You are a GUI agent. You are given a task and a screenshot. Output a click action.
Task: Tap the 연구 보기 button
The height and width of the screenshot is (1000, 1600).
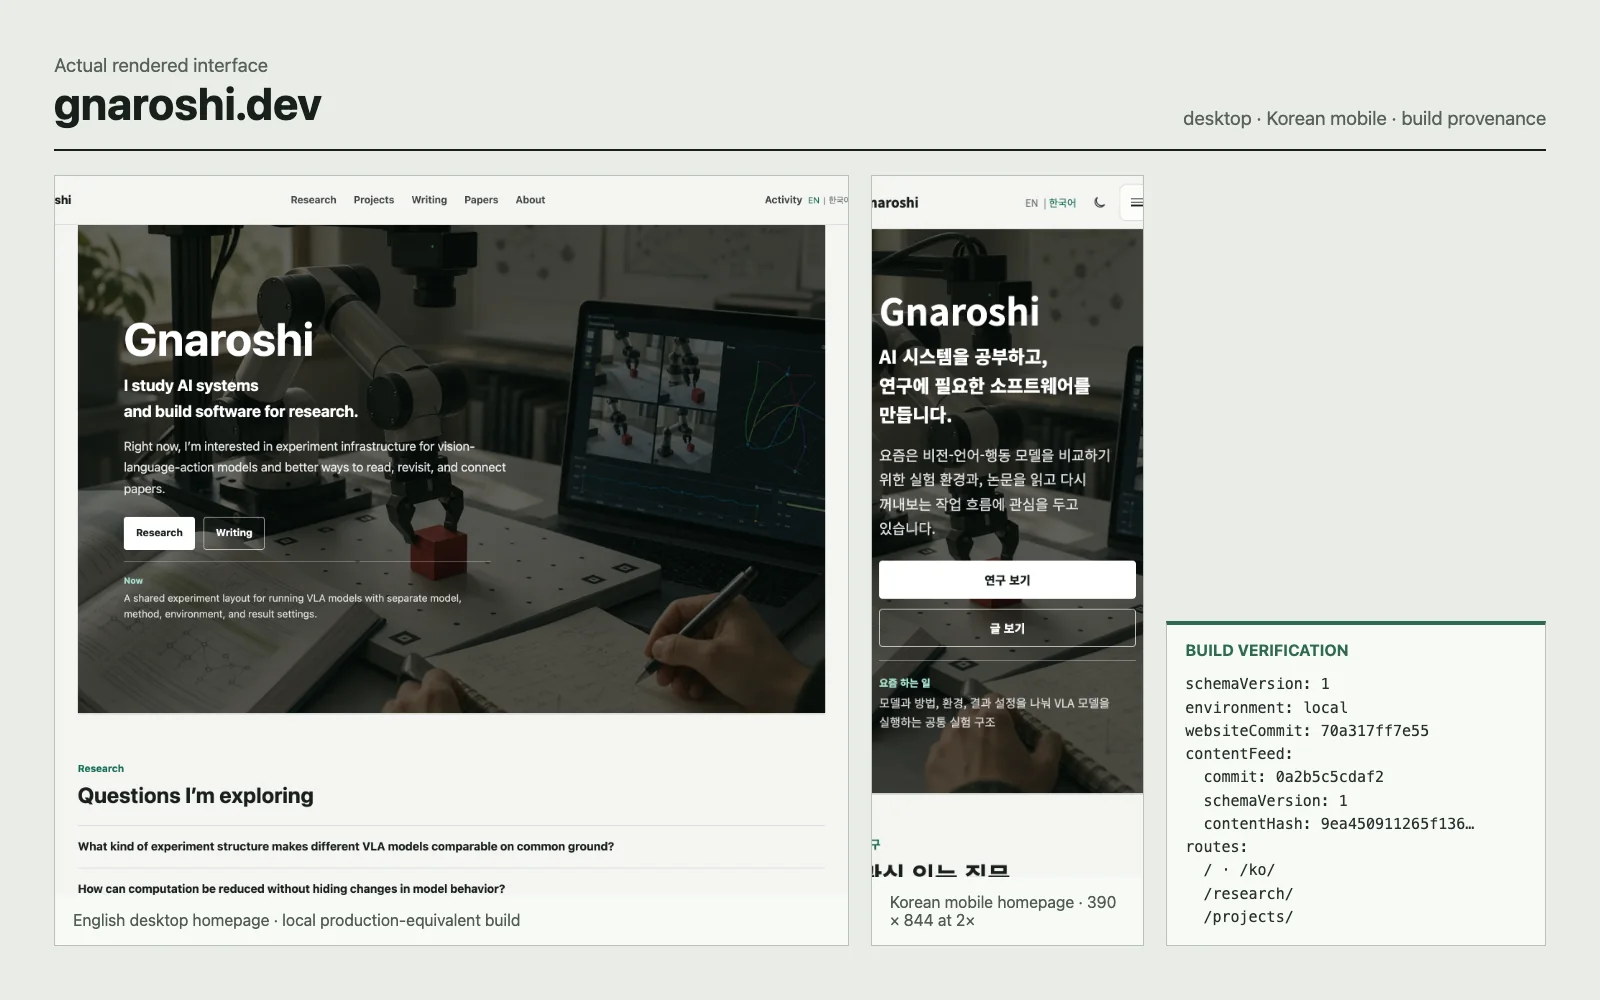point(1007,580)
